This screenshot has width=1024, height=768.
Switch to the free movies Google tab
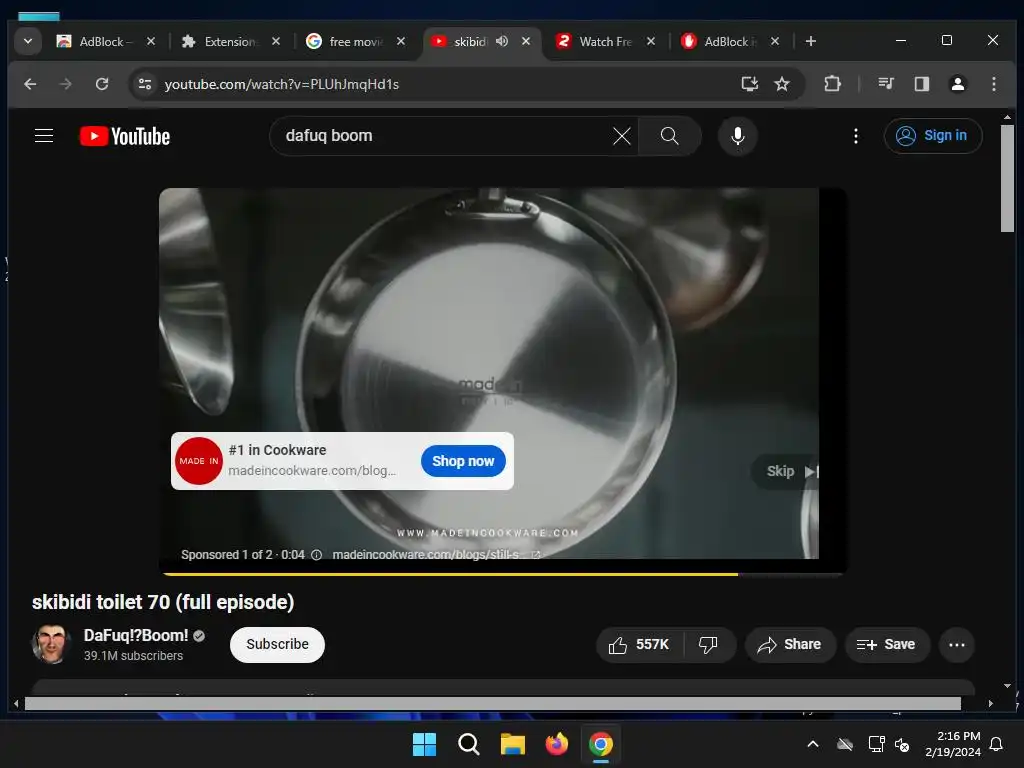coord(356,41)
